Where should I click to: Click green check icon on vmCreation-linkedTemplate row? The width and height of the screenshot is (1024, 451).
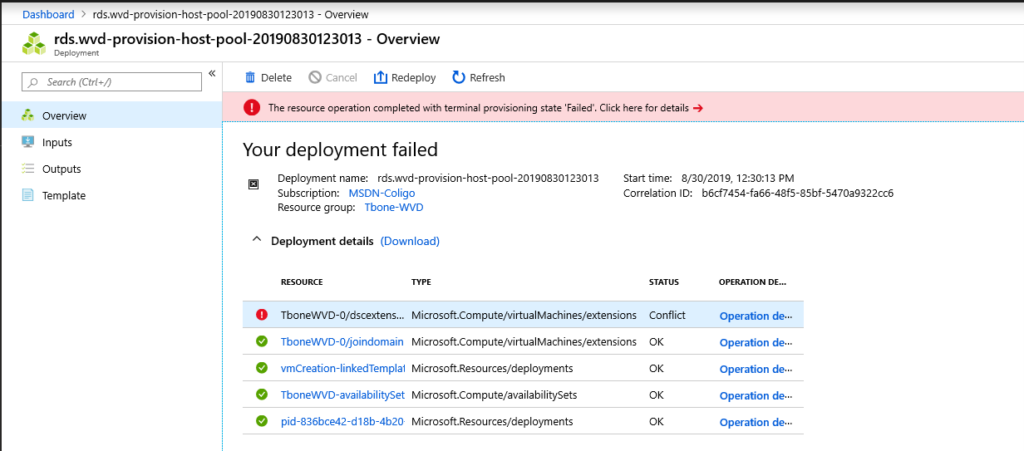262,368
